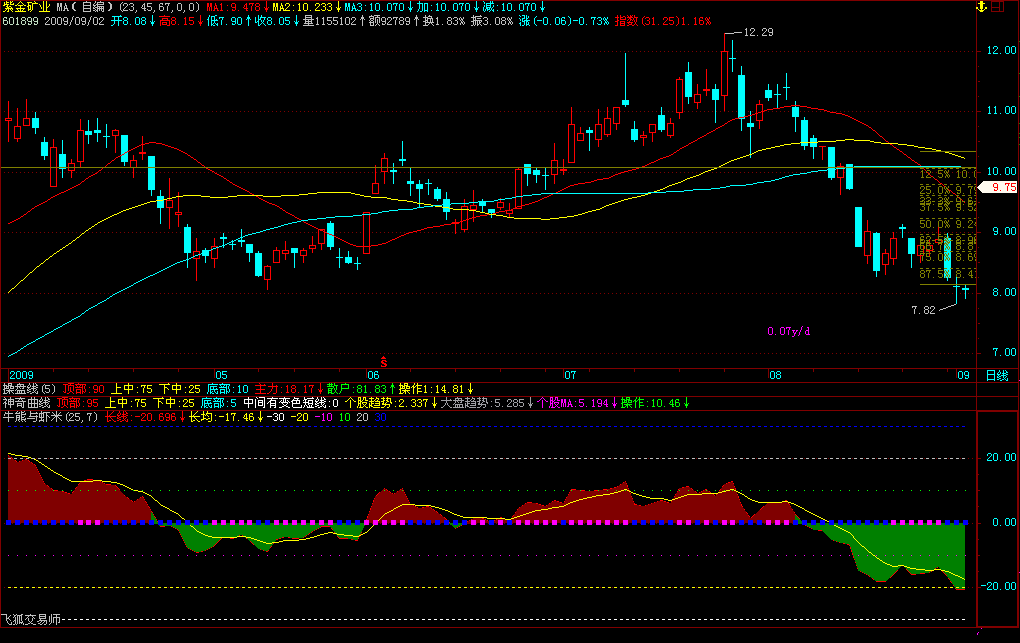Select the MA1:9.478 value

tap(234, 7)
